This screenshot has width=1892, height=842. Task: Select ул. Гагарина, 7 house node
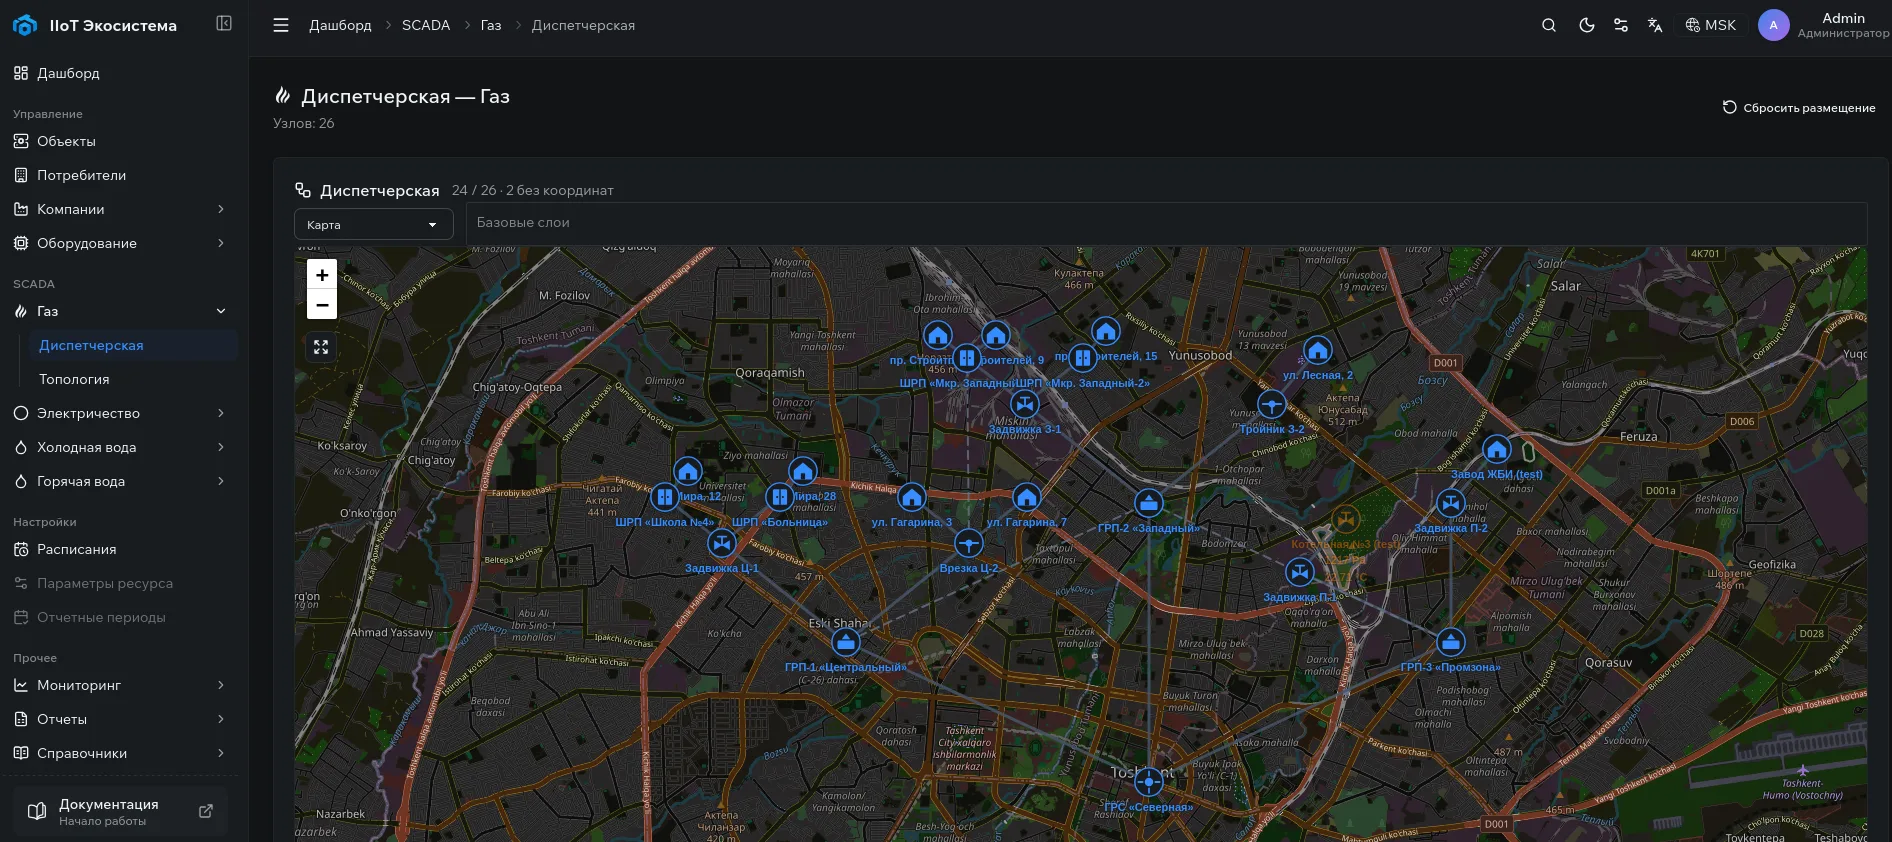pos(1027,497)
